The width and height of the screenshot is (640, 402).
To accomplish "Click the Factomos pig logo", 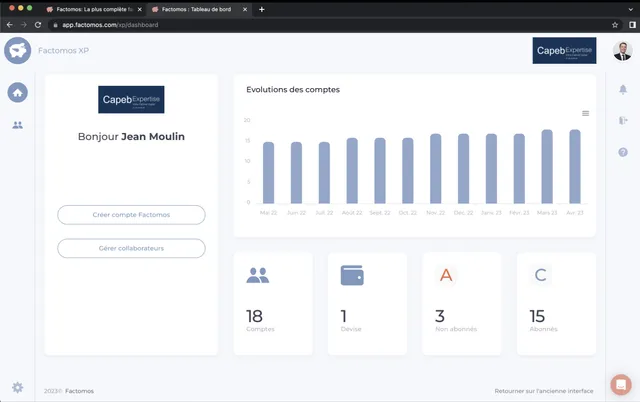I will pyautogui.click(x=17, y=50).
